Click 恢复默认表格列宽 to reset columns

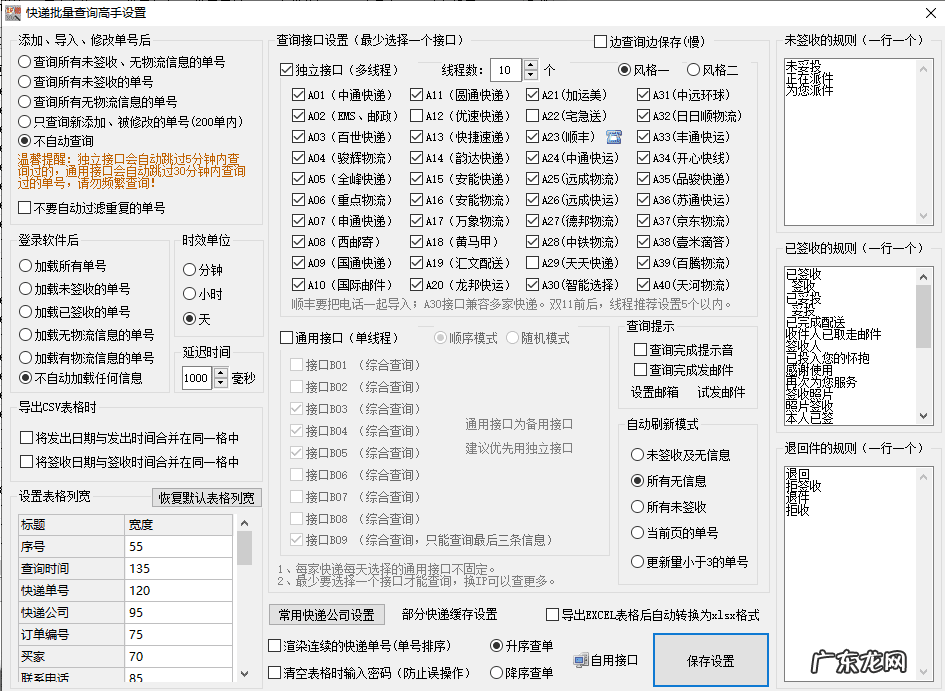205,497
